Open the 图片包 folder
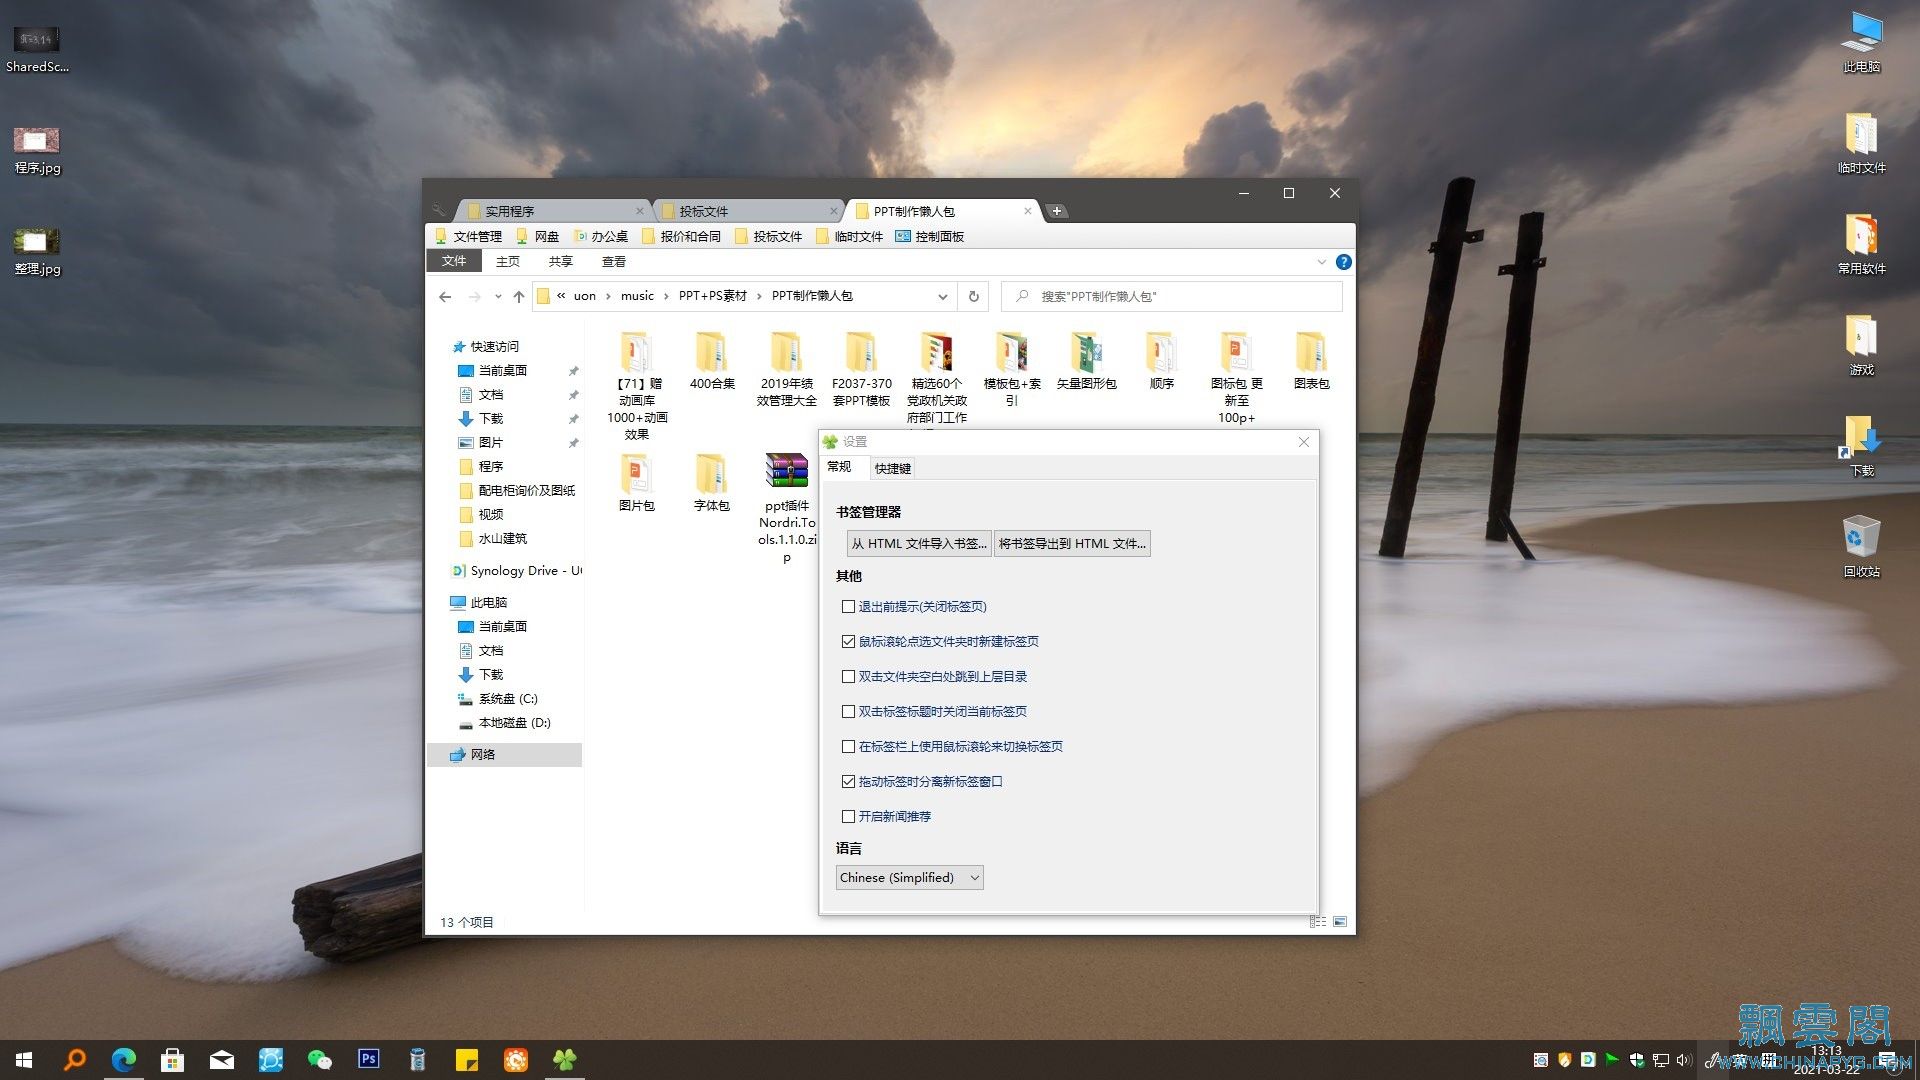 point(637,483)
